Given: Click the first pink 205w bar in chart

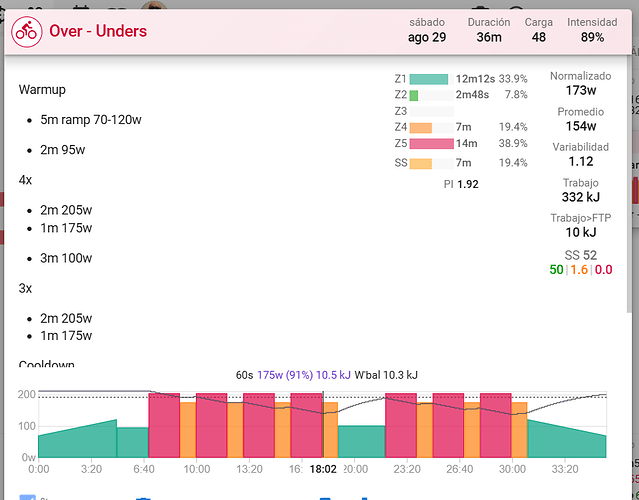Looking at the screenshot, I should pos(164,425).
